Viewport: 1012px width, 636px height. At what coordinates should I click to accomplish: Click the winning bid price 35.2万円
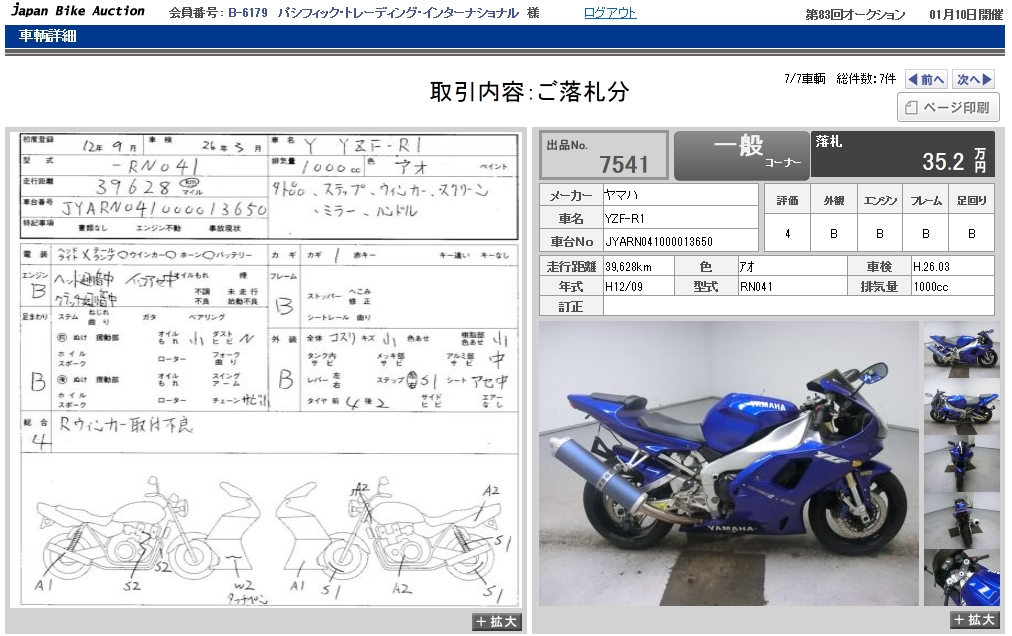click(954, 161)
